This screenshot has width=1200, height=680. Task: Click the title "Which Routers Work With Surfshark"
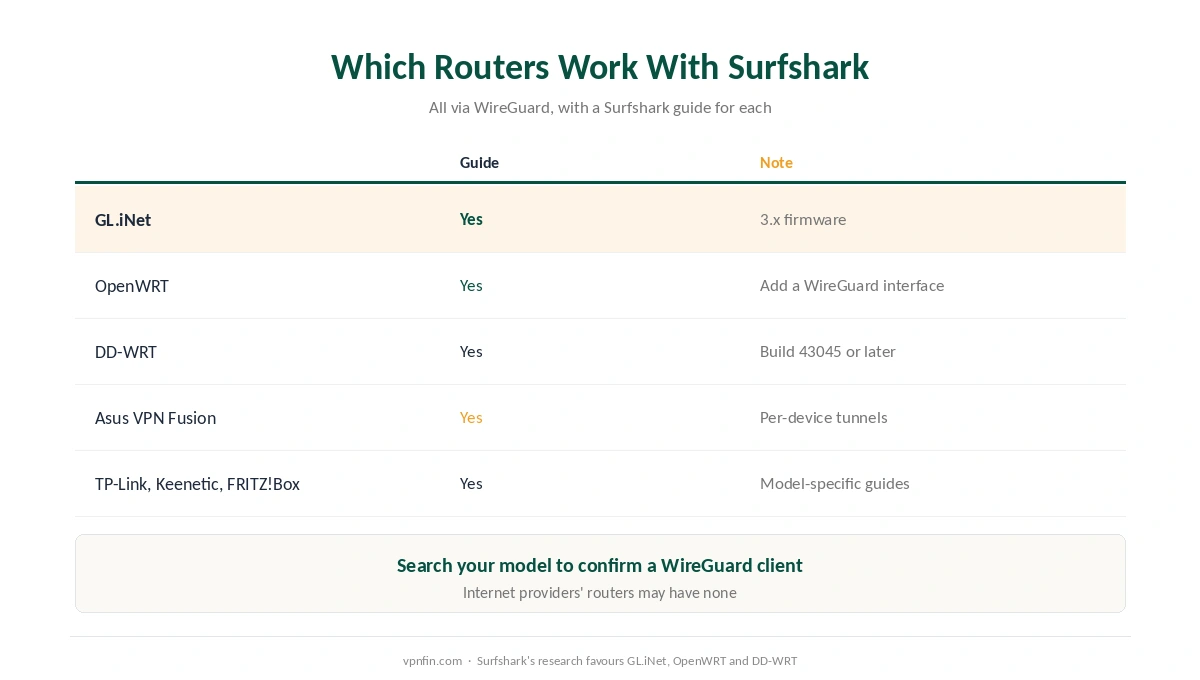point(600,67)
